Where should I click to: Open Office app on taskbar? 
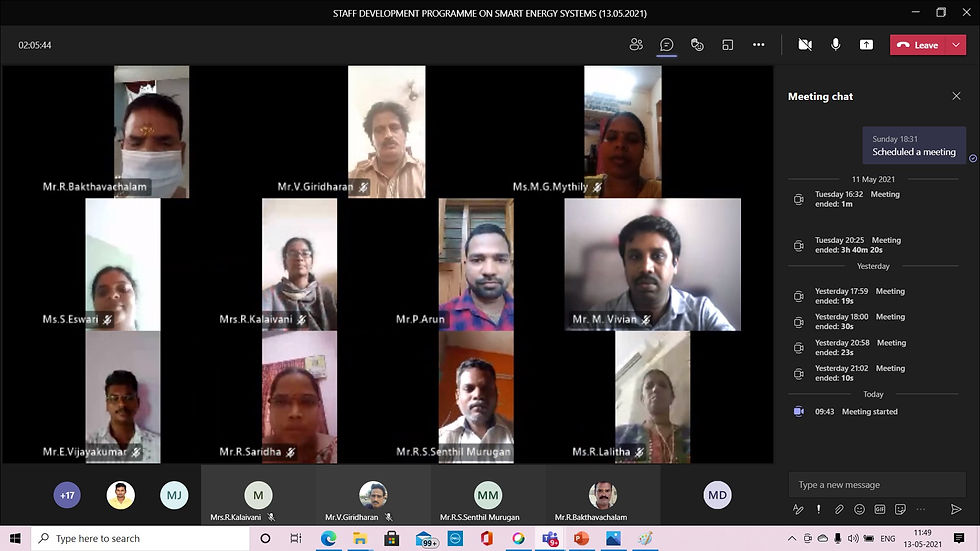point(487,538)
